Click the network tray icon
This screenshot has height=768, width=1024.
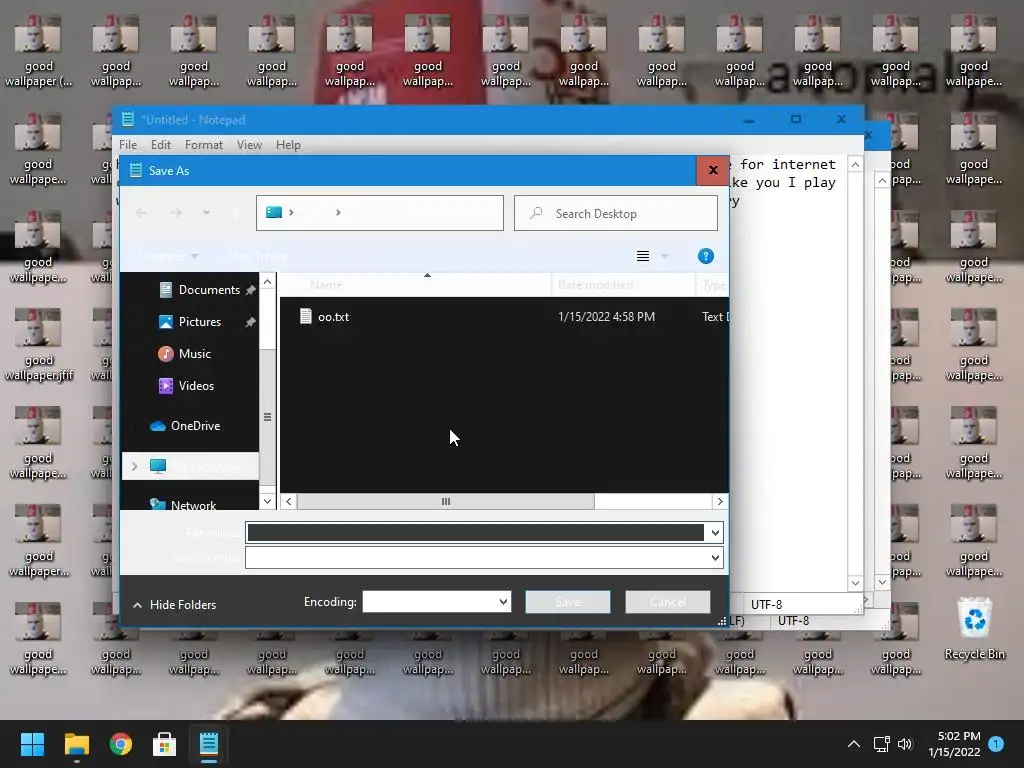click(881, 744)
